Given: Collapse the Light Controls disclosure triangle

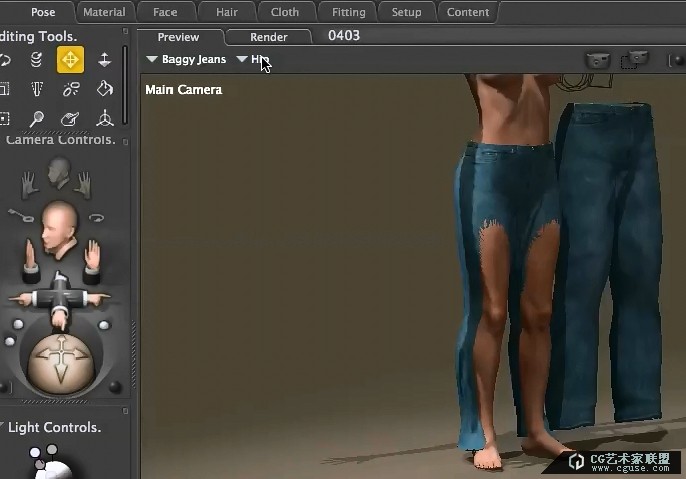Looking at the screenshot, I should (2, 425).
